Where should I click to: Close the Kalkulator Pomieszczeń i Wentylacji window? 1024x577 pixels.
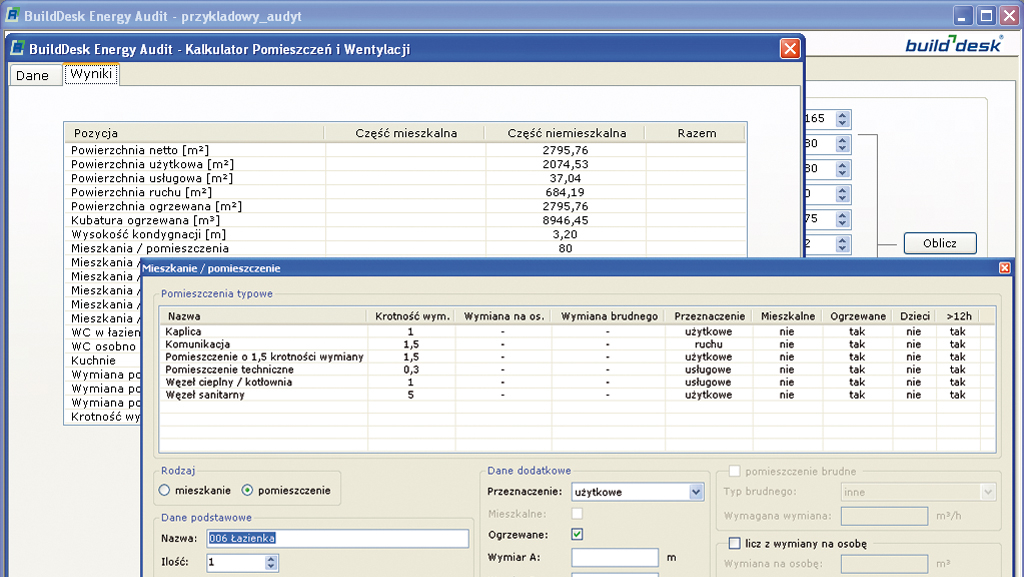click(x=790, y=48)
